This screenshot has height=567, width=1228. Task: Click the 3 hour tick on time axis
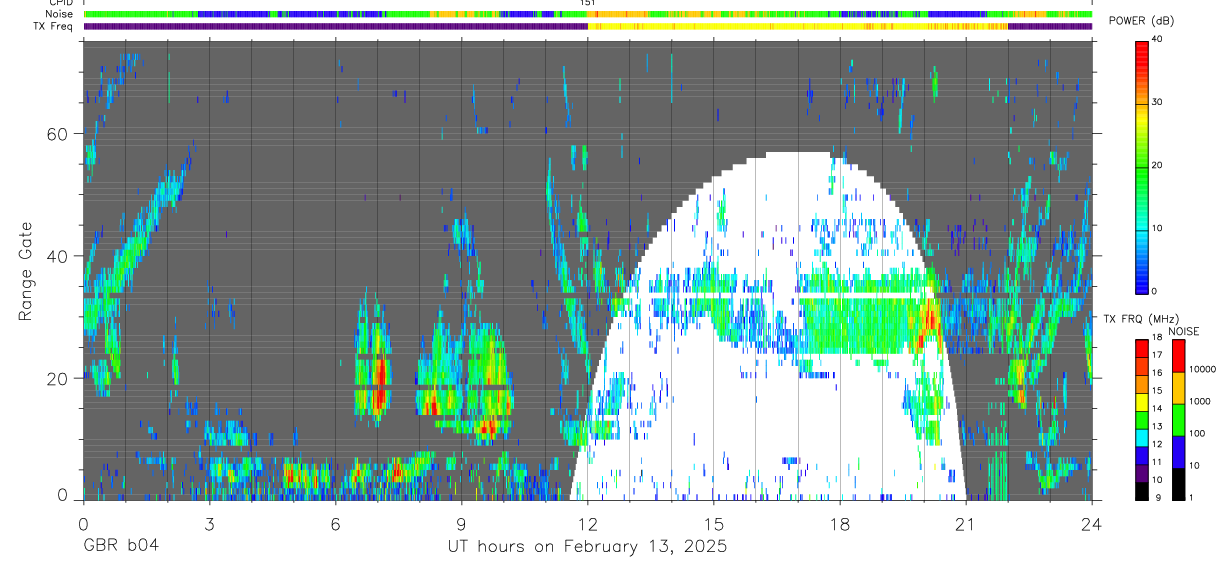pos(209,522)
